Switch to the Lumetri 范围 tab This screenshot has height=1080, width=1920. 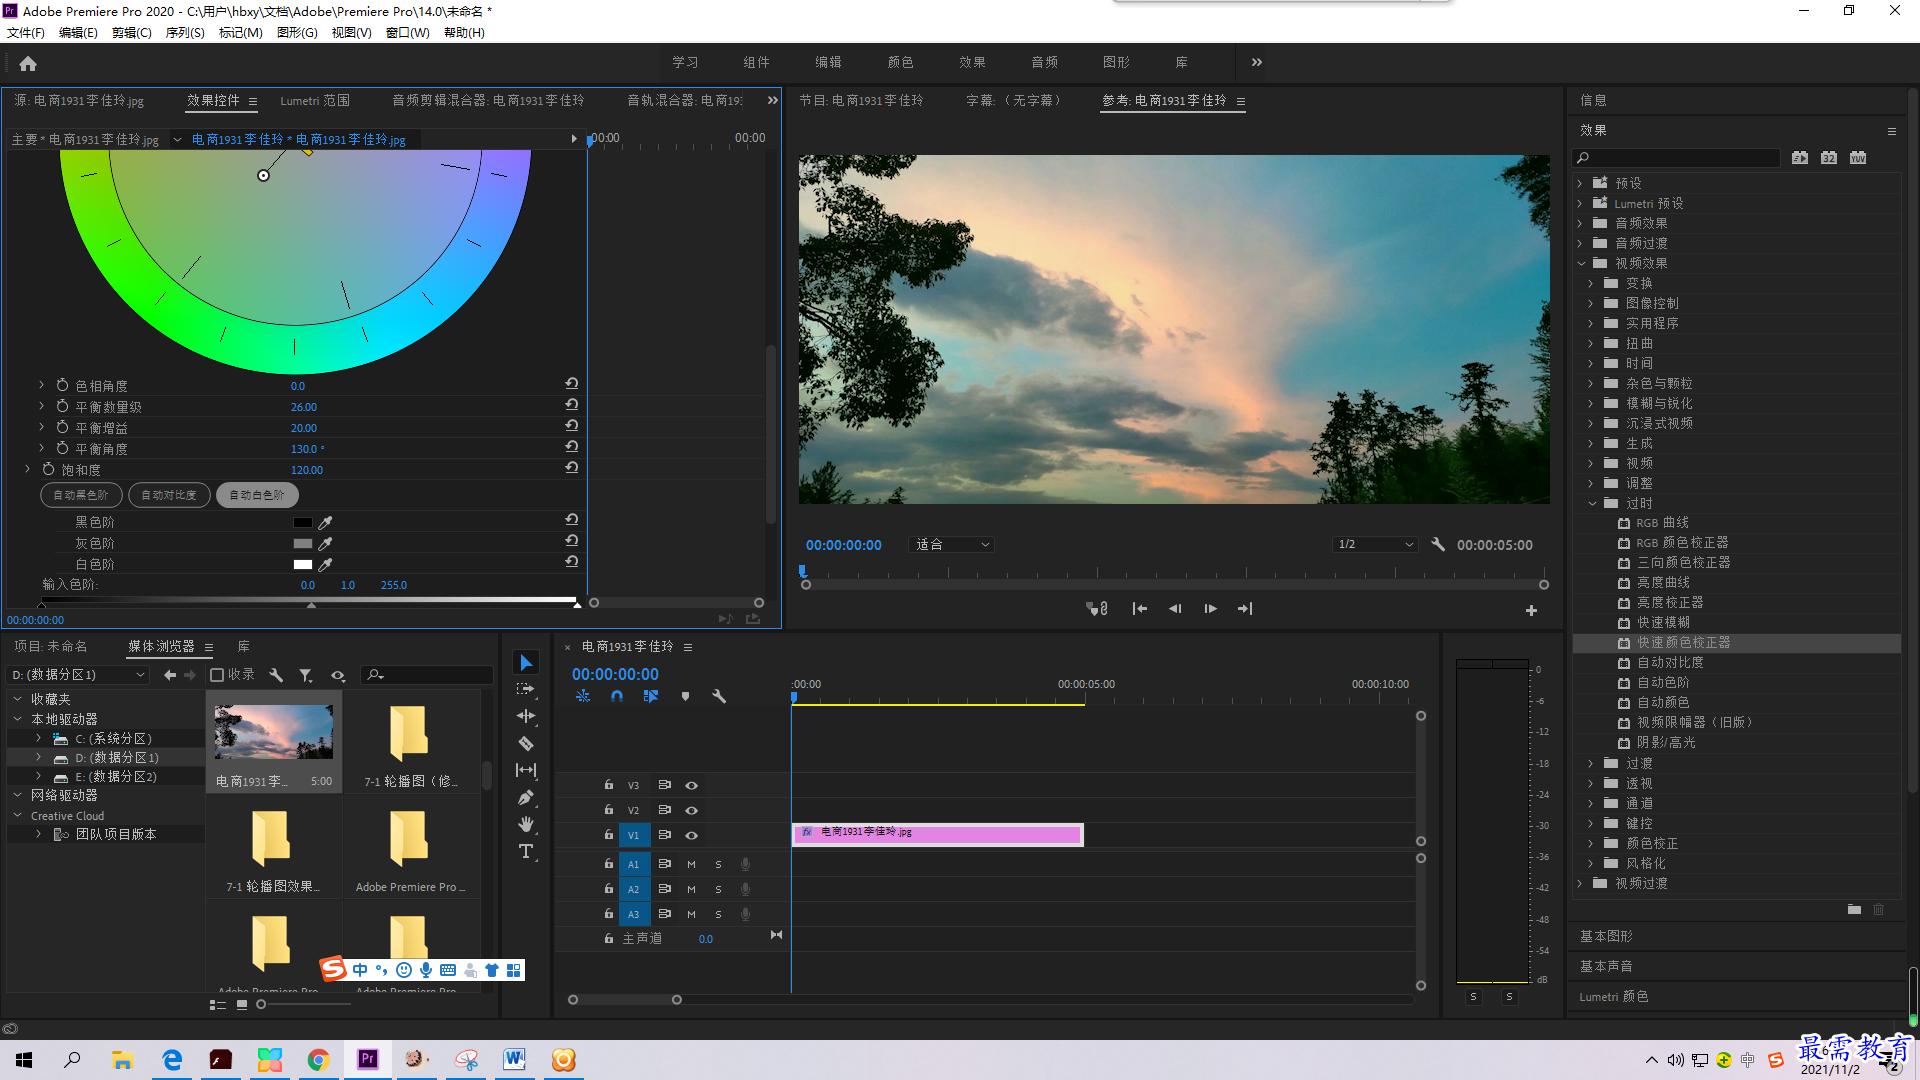(x=315, y=101)
